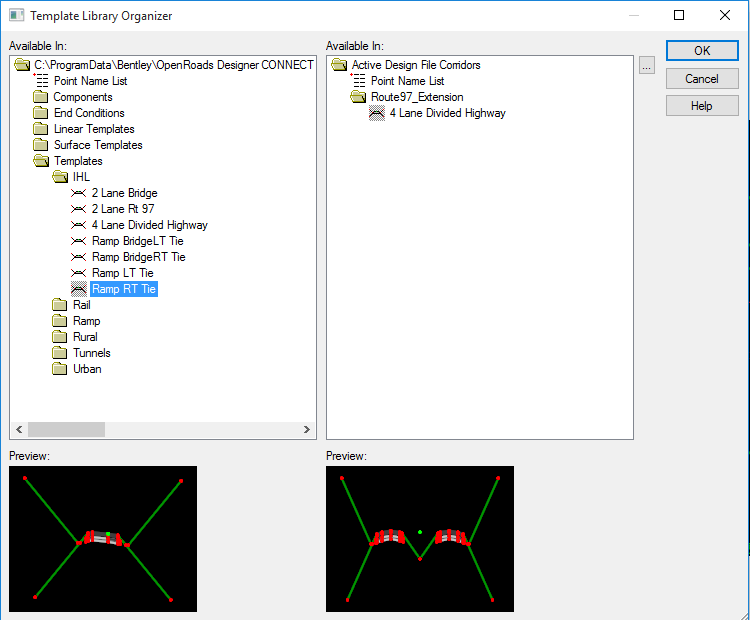The height and width of the screenshot is (620, 750).
Task: Select the 2 Lane Bridge label
Action: pos(124,193)
